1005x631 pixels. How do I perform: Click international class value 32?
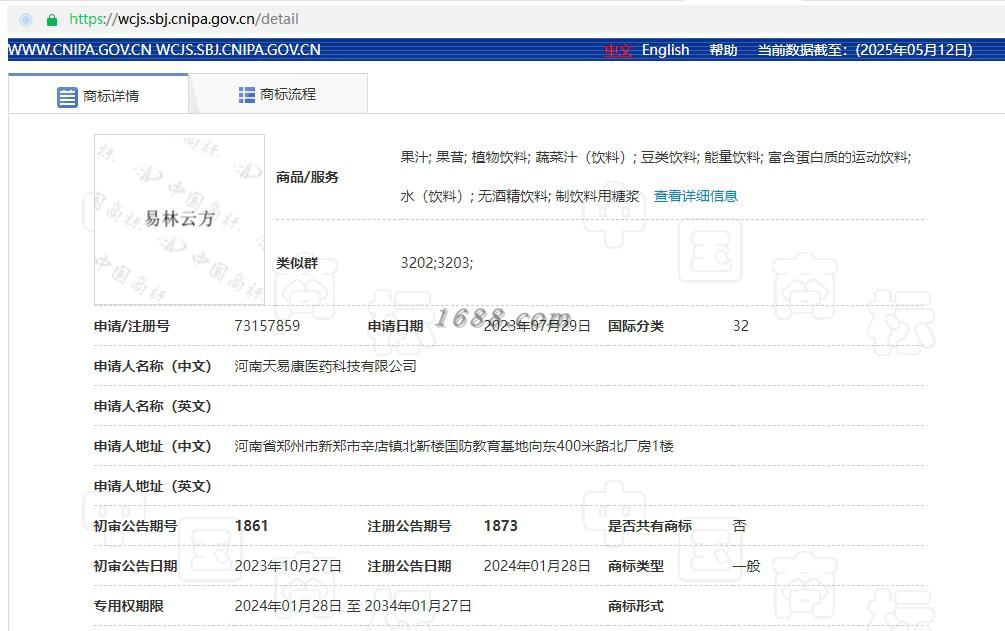[741, 326]
